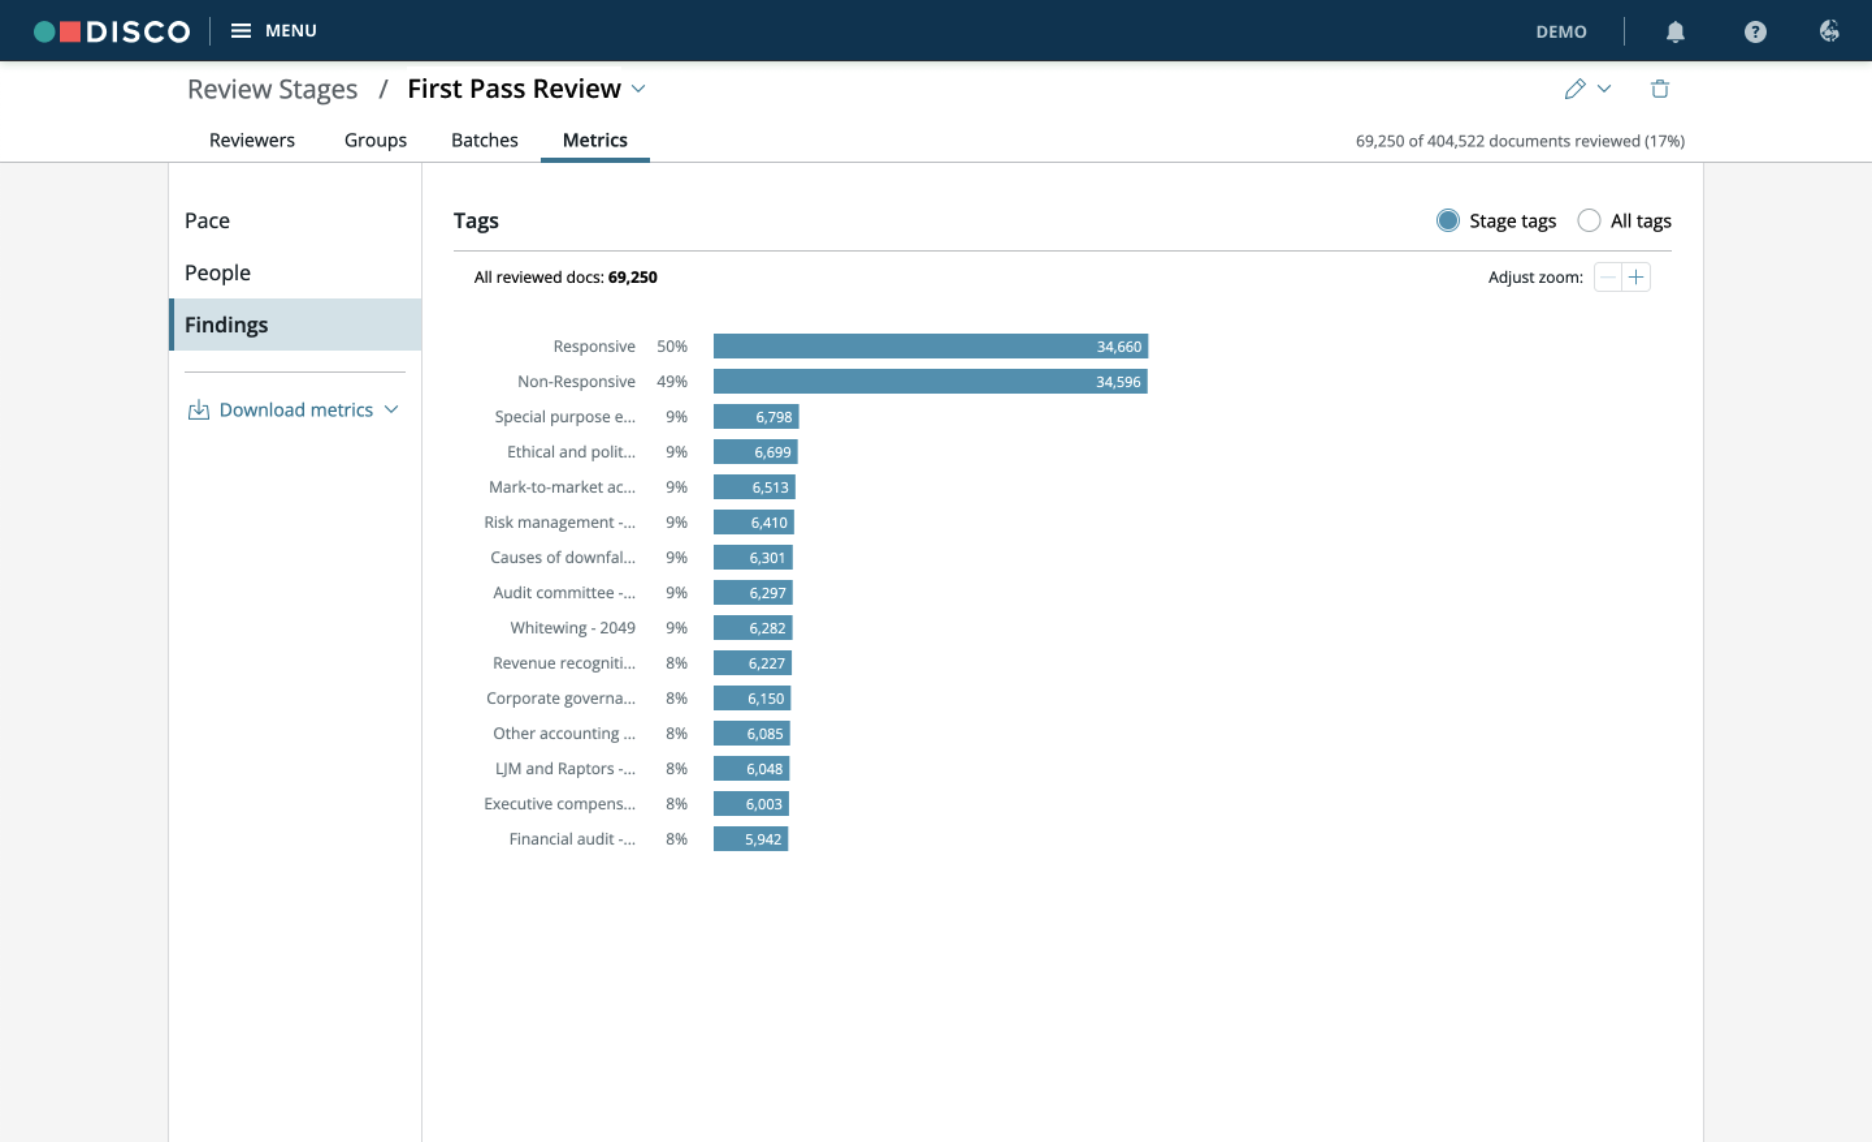Click the Download metrics tray icon
The image size is (1874, 1142).
point(198,410)
